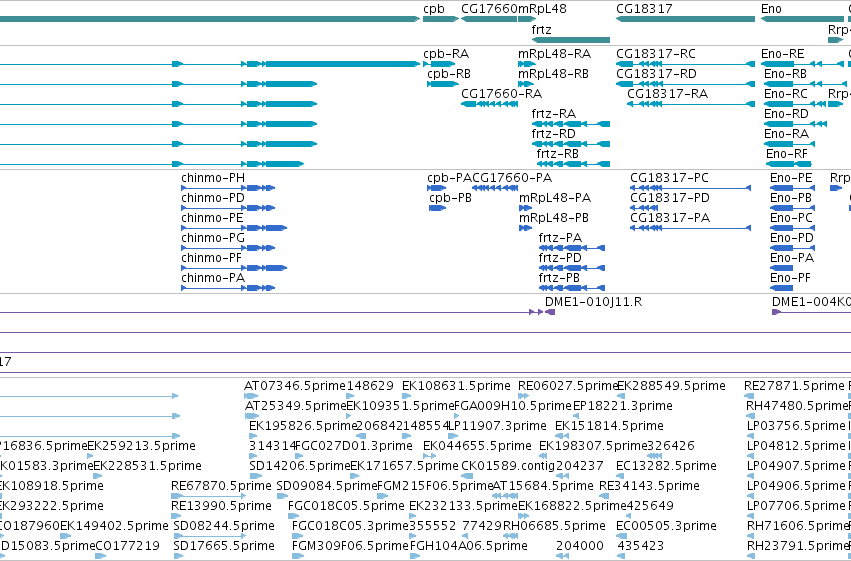Click the EC00505.3prime EST label
851x561 pixels.
coord(666,526)
